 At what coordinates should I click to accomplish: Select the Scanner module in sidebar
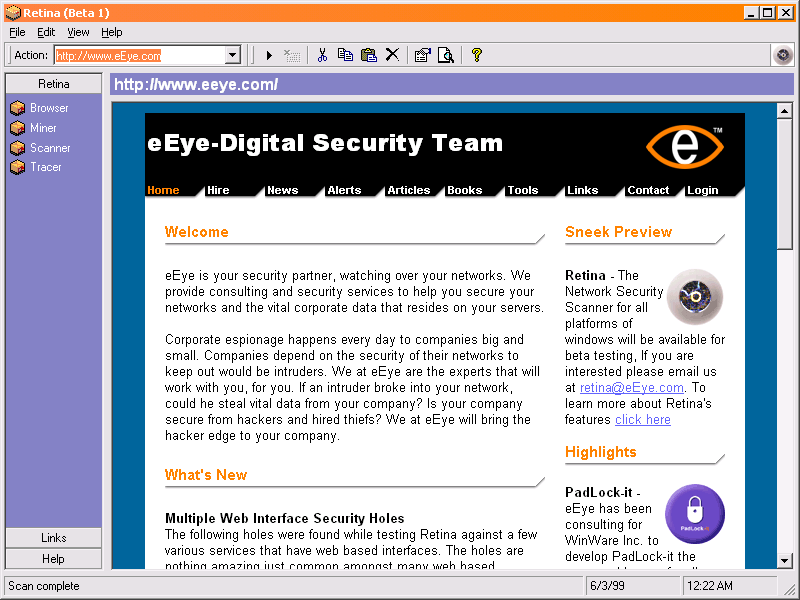click(49, 148)
